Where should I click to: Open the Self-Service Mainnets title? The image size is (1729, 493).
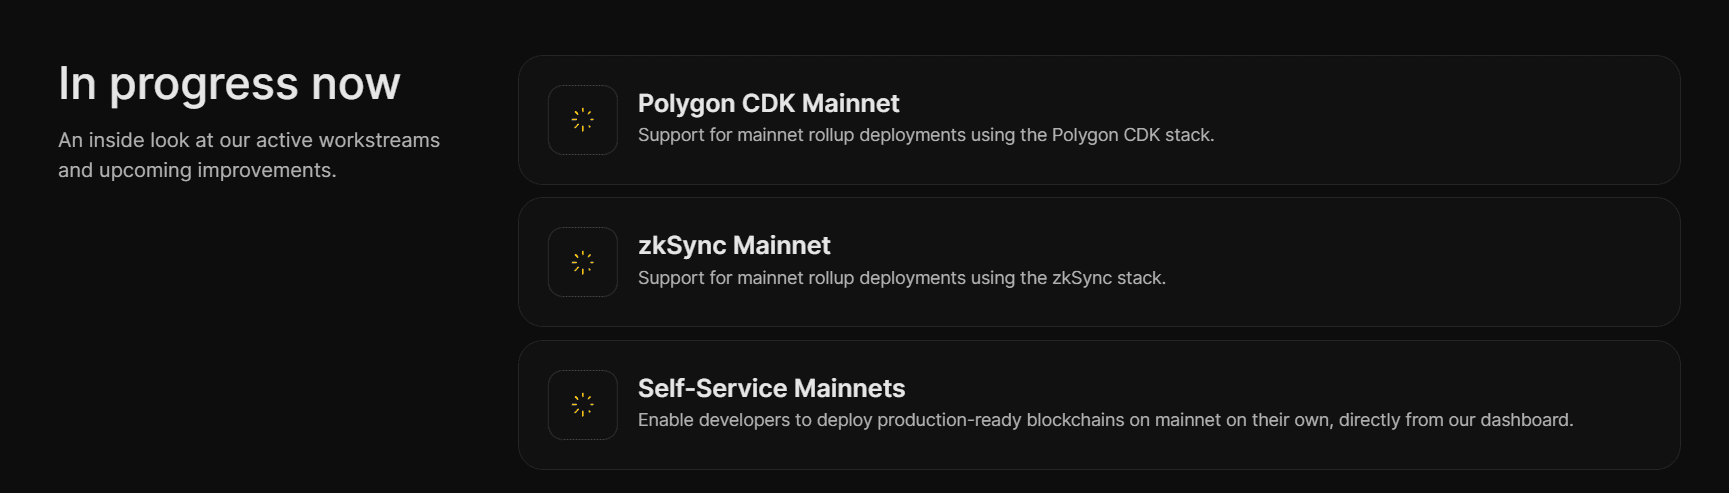pyautogui.click(x=771, y=388)
